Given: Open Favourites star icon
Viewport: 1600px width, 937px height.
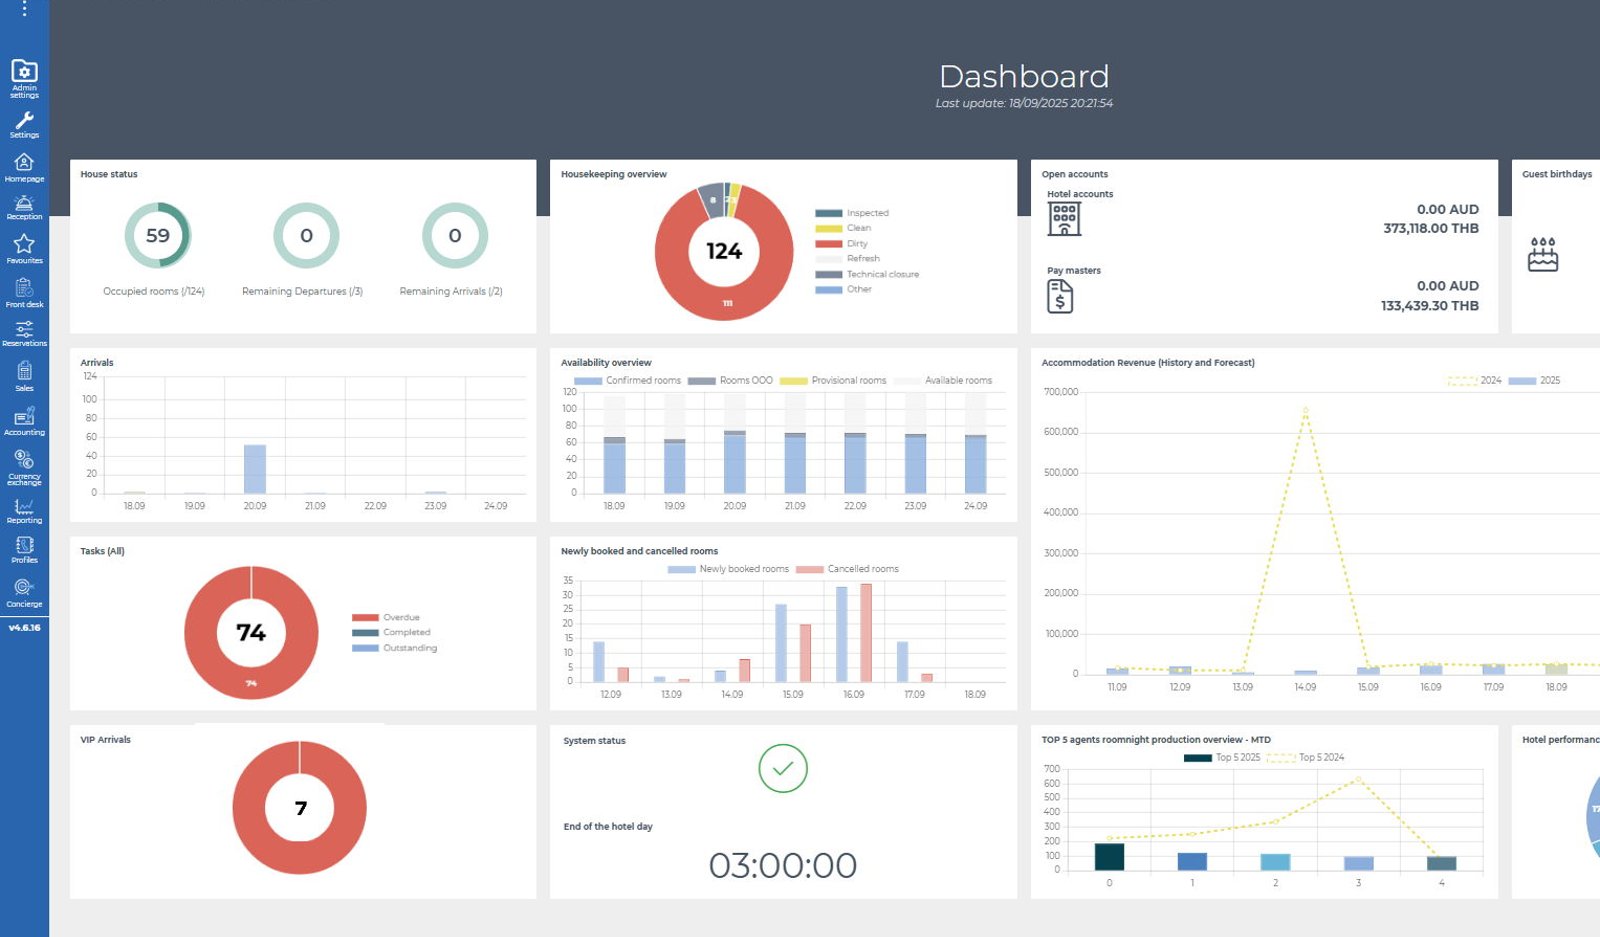Looking at the screenshot, I should (24, 249).
